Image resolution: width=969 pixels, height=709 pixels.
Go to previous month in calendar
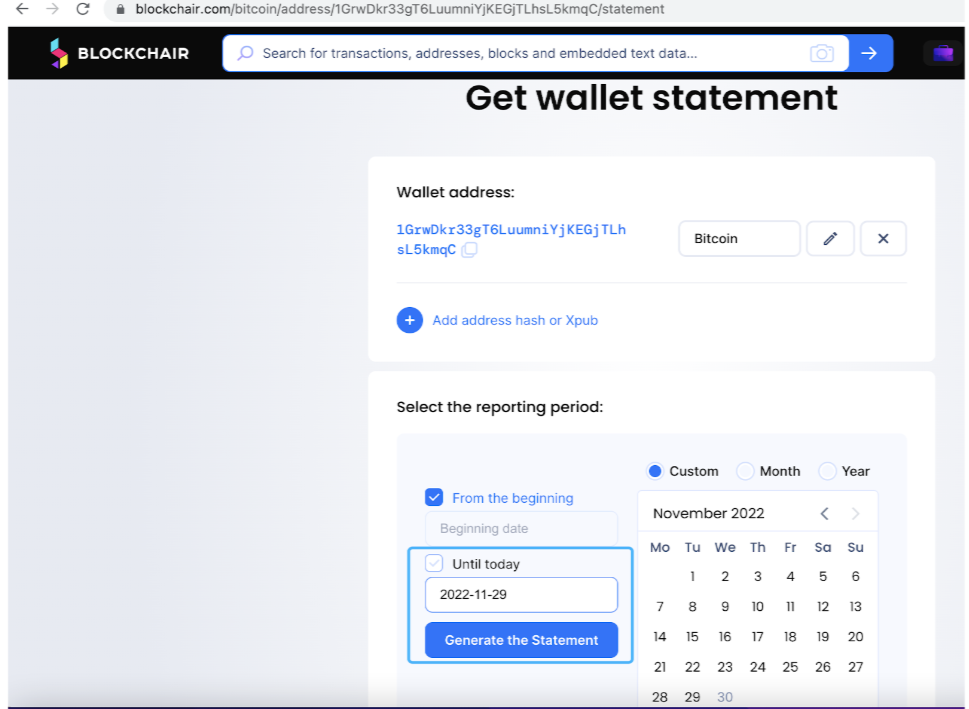click(x=824, y=514)
